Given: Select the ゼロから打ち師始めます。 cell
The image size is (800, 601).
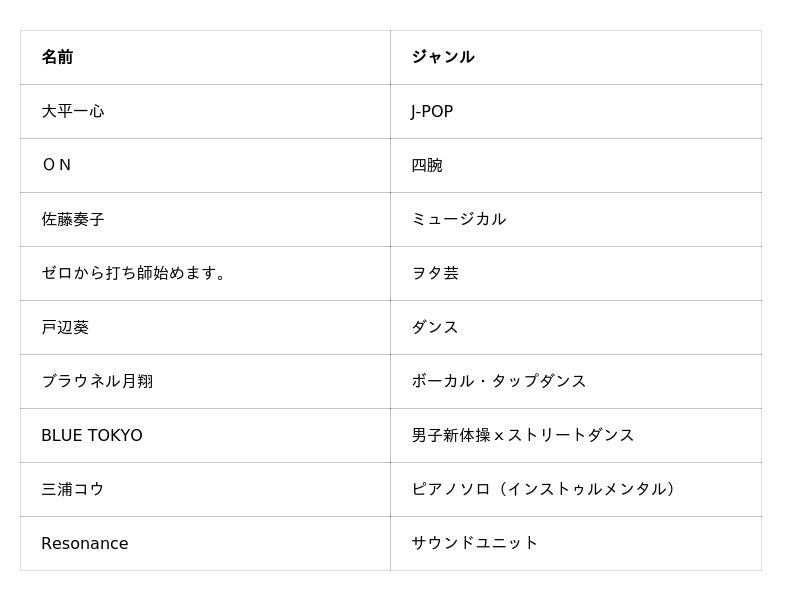Looking at the screenshot, I should [x=135, y=273].
